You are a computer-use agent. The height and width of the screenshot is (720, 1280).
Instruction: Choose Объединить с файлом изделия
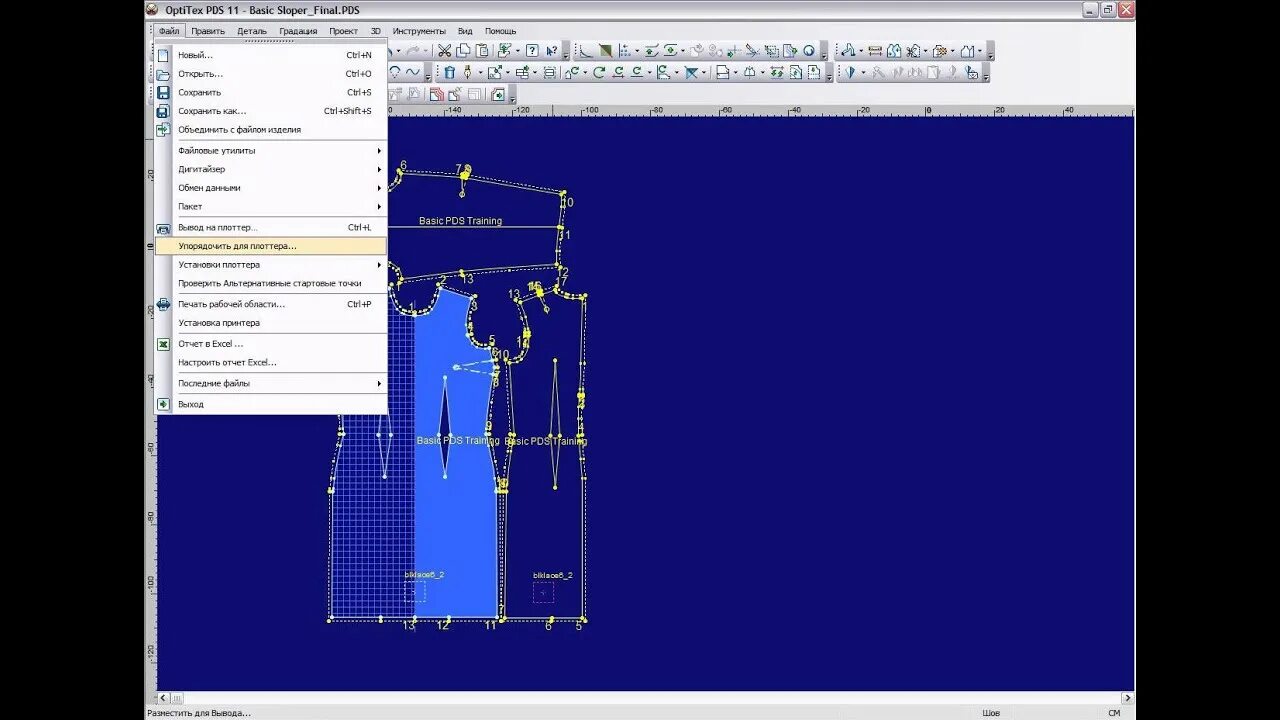click(x=271, y=129)
